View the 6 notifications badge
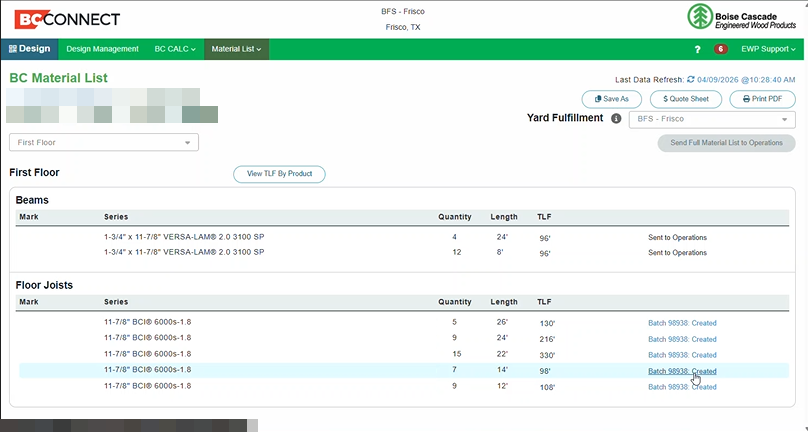The width and height of the screenshot is (808, 432). point(720,49)
